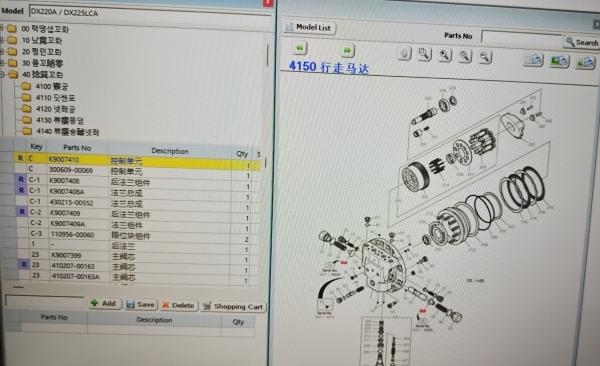This screenshot has width=600, height=366.
Task: Activate the zoom area selection tool
Action: point(424,54)
